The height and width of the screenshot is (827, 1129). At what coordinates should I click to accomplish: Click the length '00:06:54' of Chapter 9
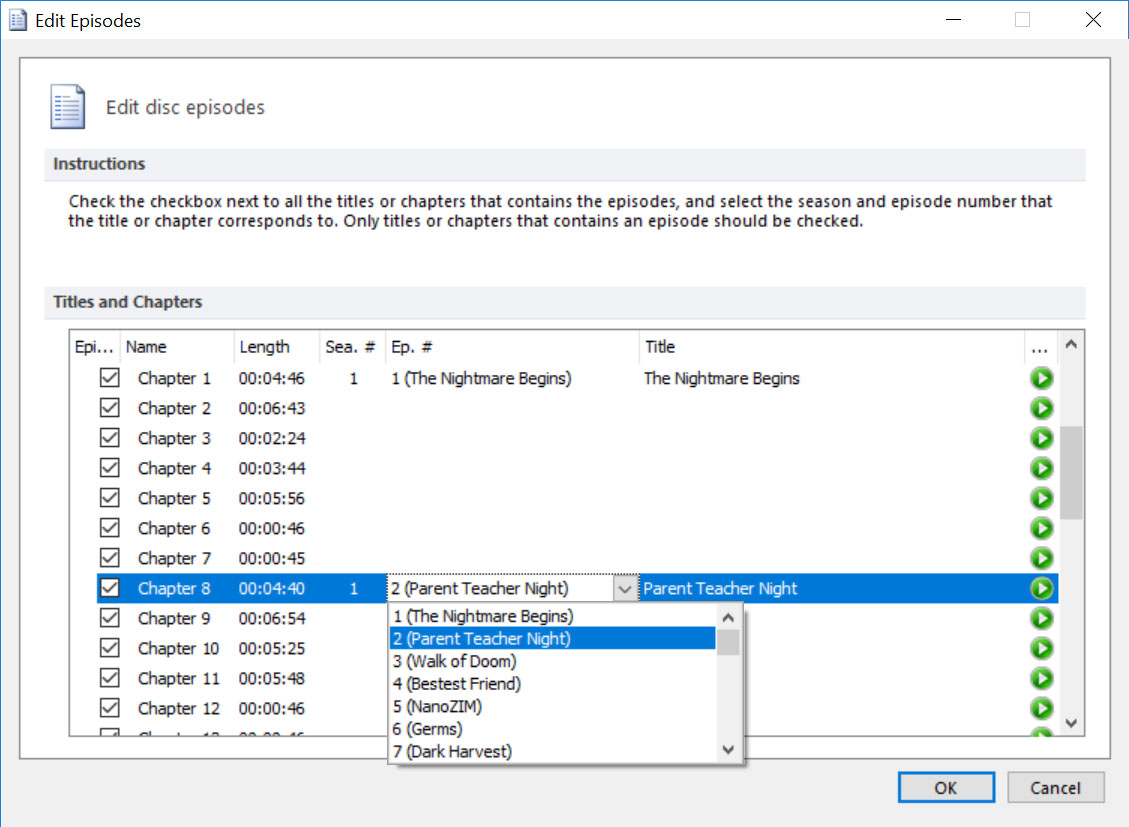tap(272, 618)
